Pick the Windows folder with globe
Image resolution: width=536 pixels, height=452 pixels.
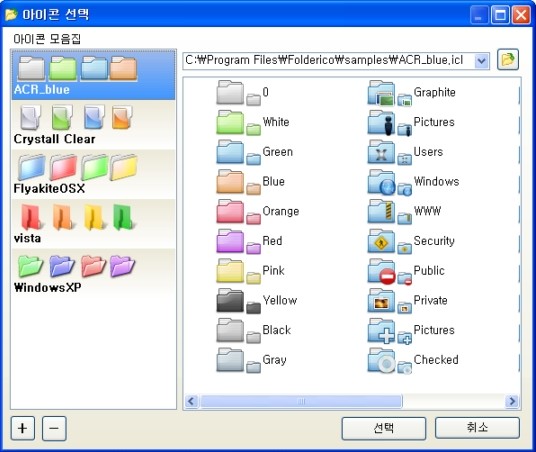[x=381, y=182]
